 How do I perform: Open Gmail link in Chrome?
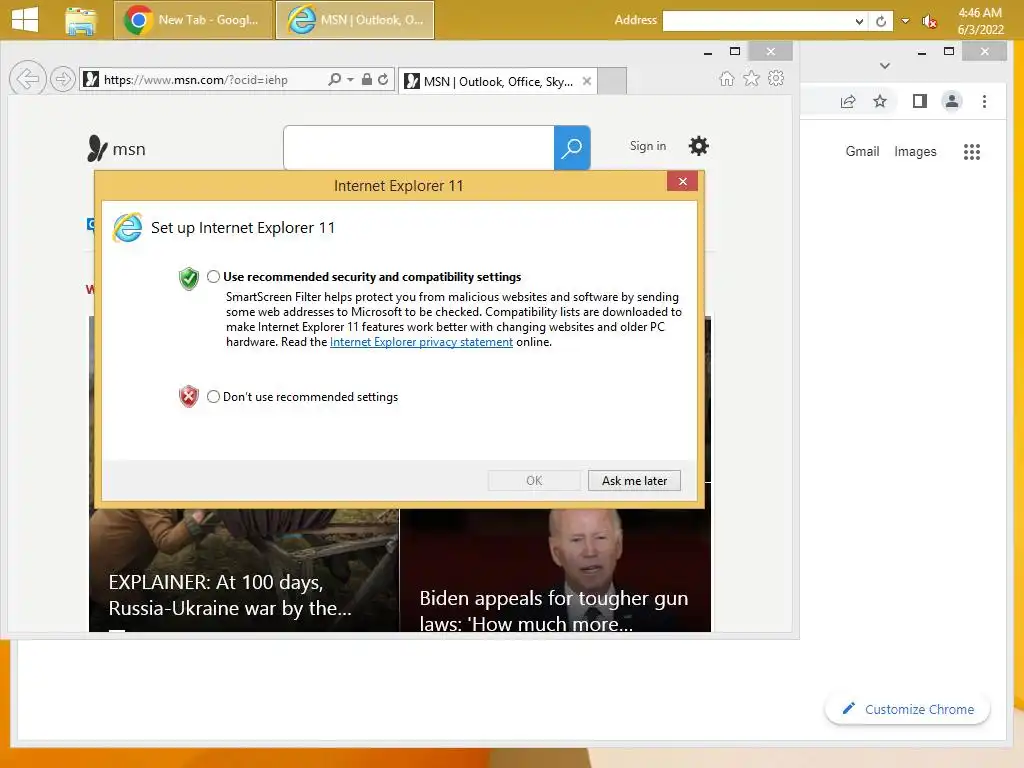[862, 152]
